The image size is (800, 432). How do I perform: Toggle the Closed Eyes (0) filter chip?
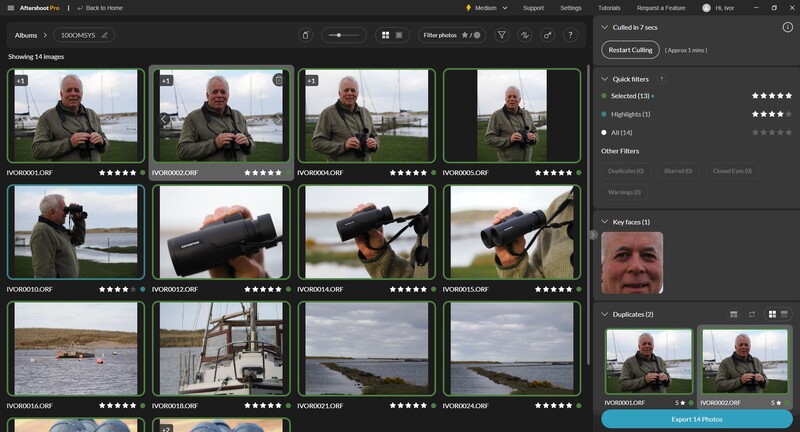732,171
